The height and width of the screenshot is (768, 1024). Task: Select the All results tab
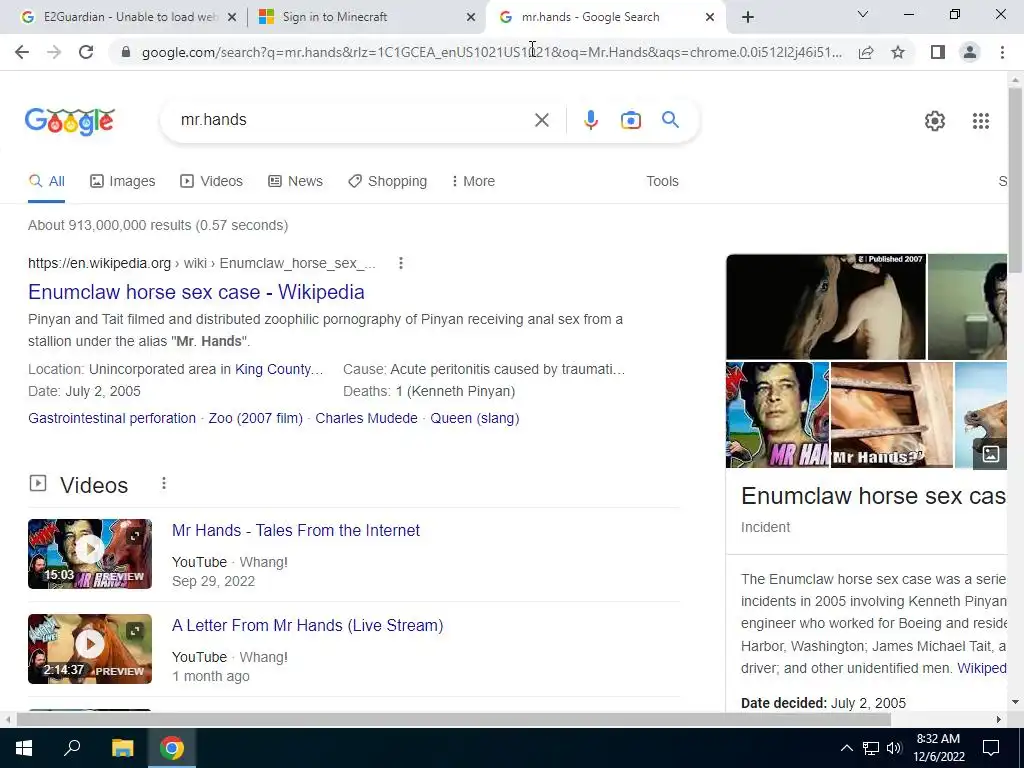46,182
